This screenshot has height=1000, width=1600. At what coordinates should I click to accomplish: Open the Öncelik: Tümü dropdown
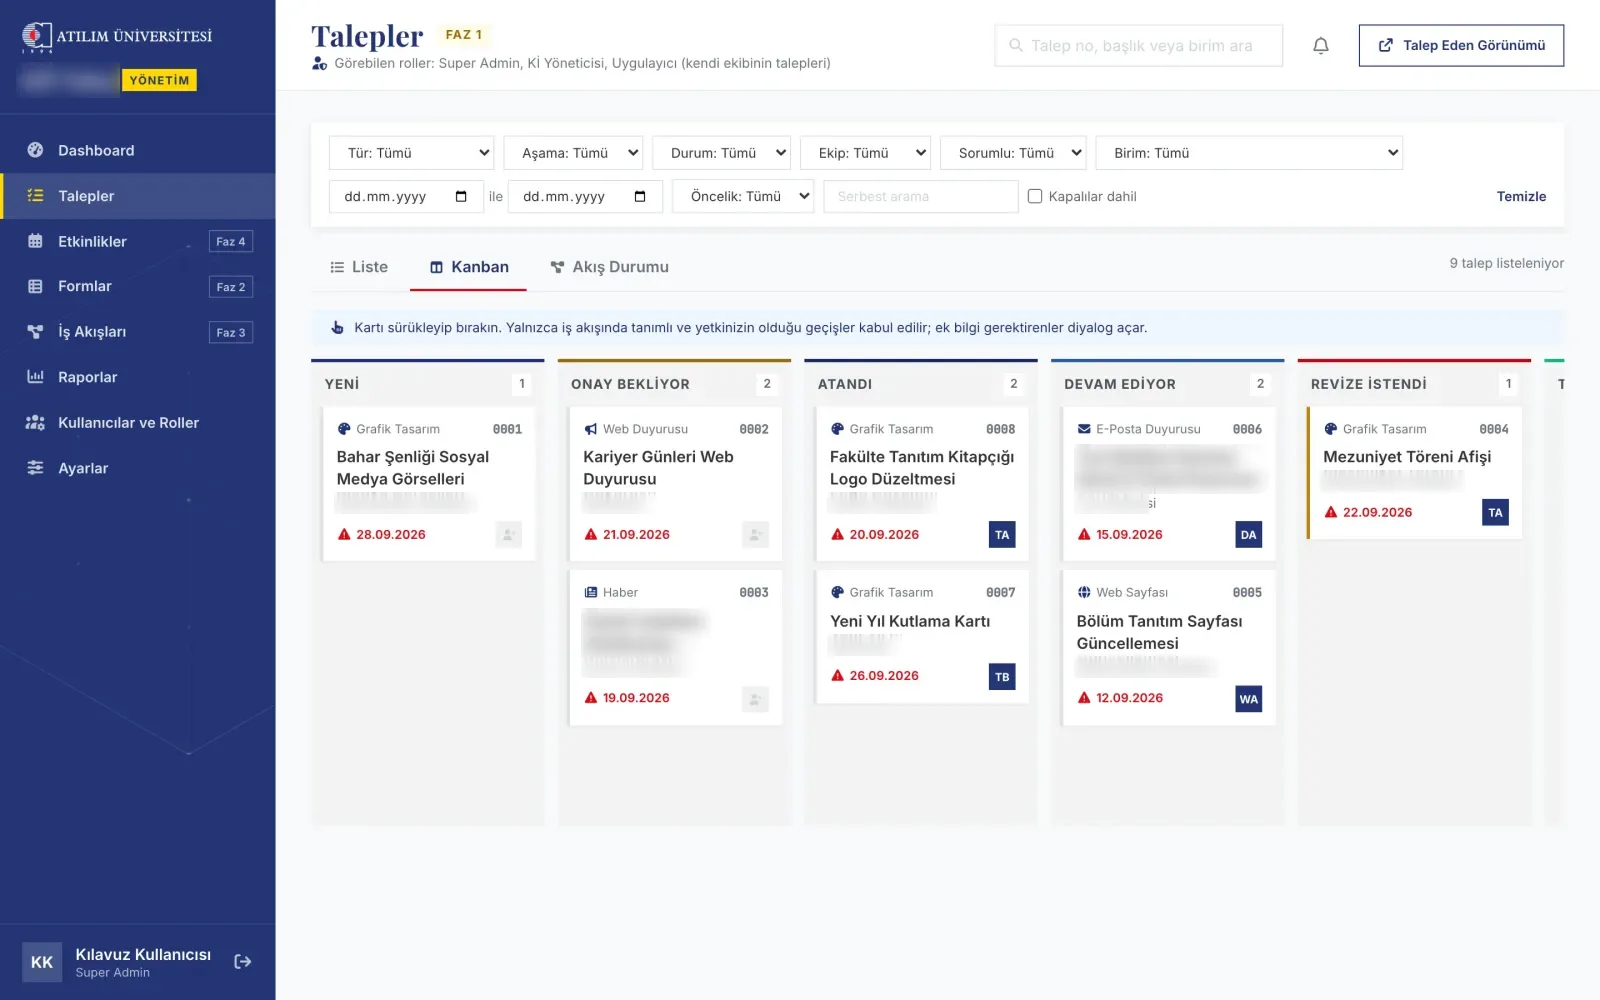click(743, 196)
